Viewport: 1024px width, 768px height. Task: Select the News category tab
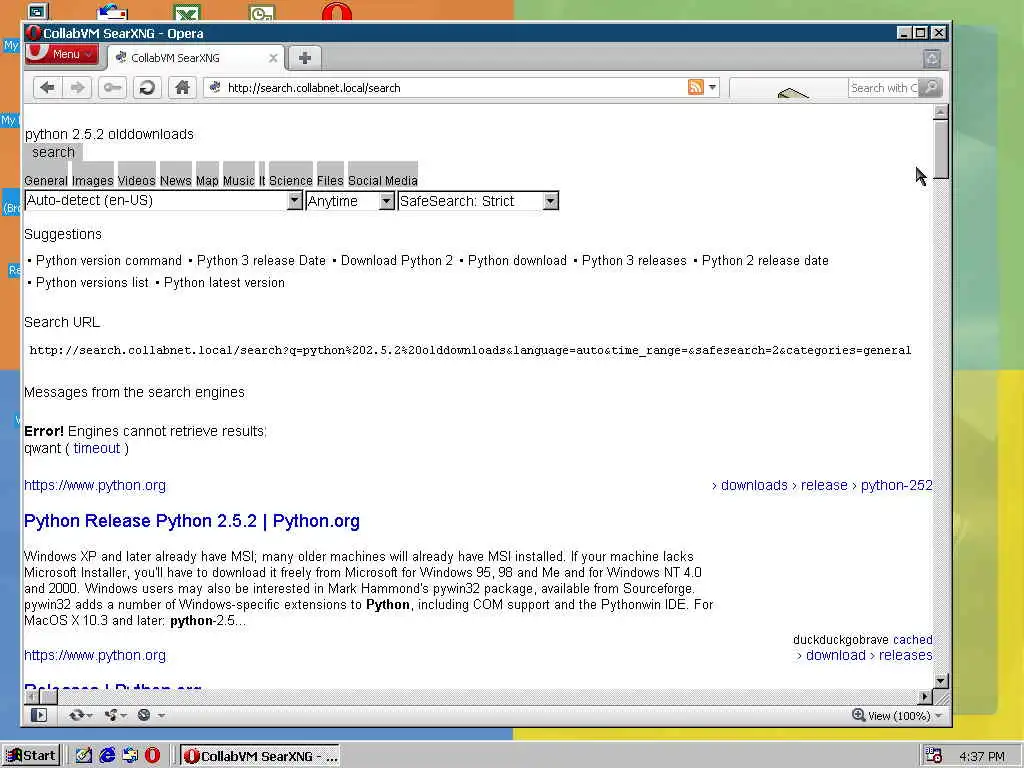pos(176,180)
